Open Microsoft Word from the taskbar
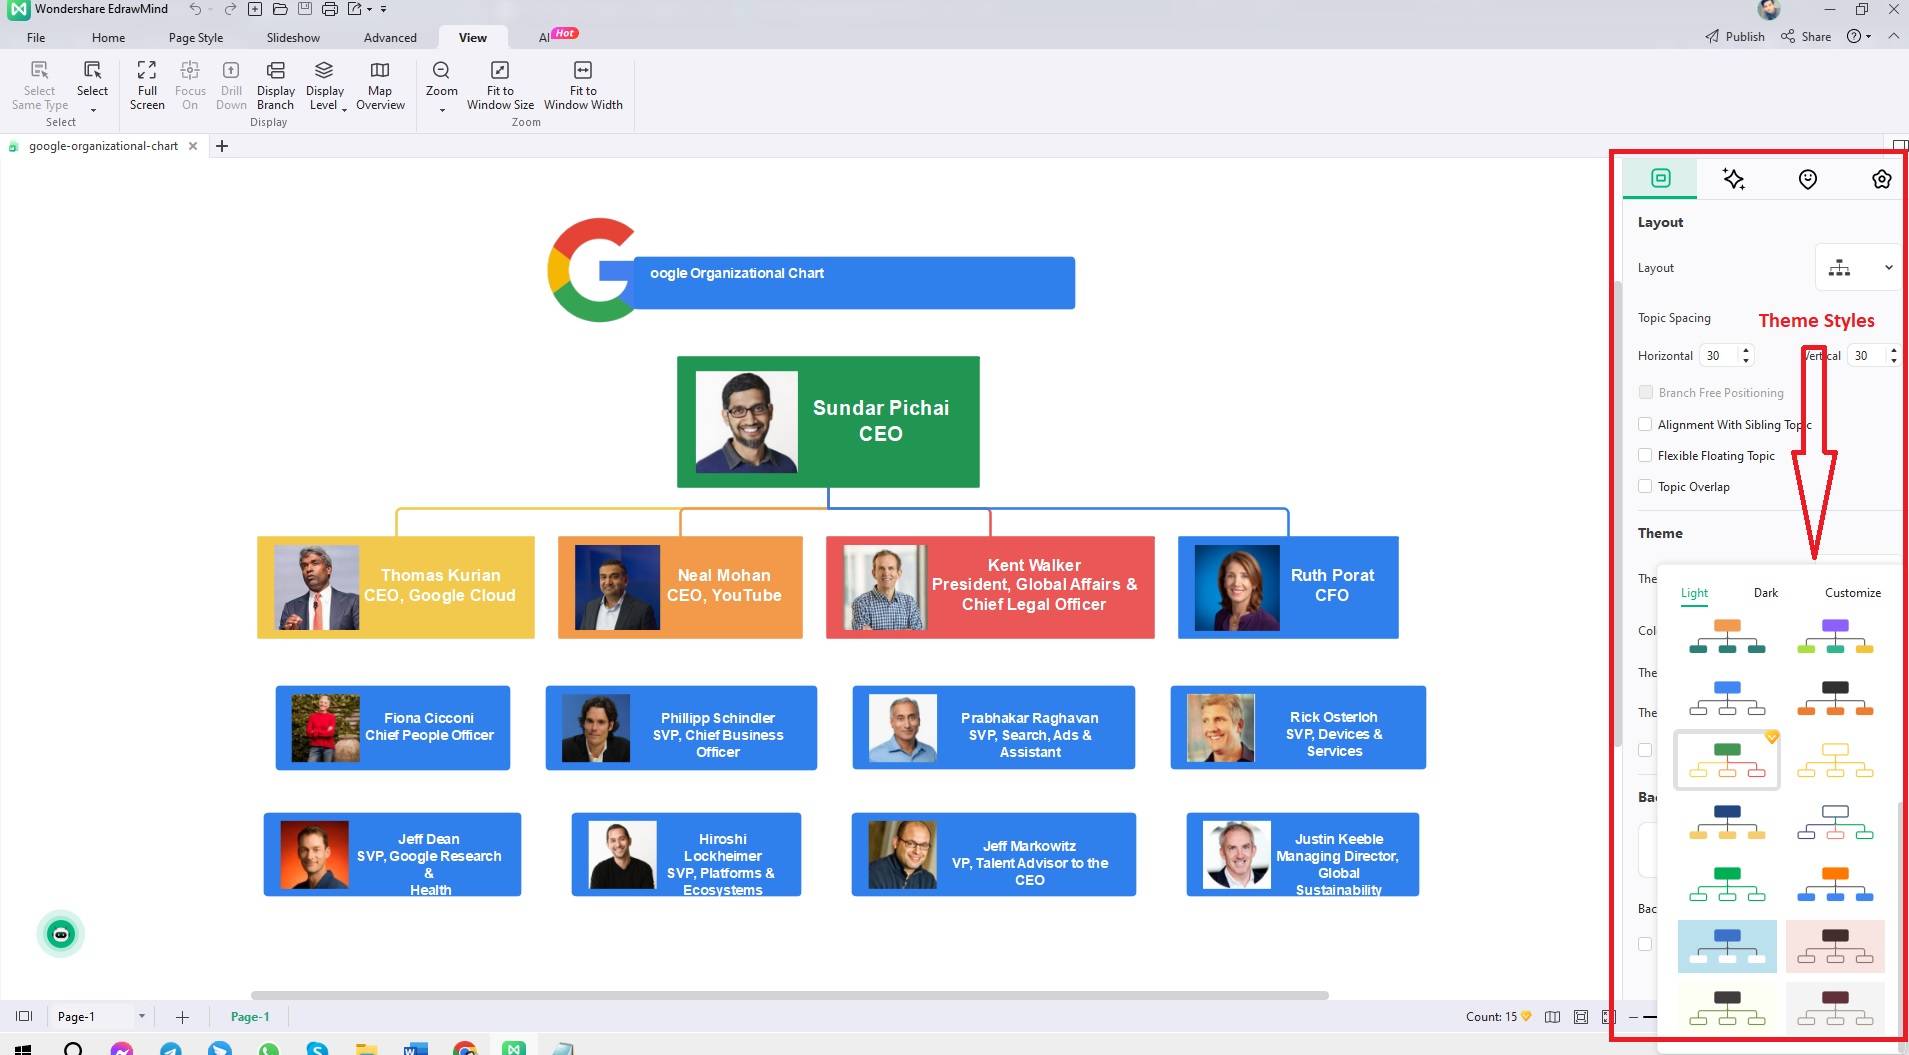 pos(415,1049)
